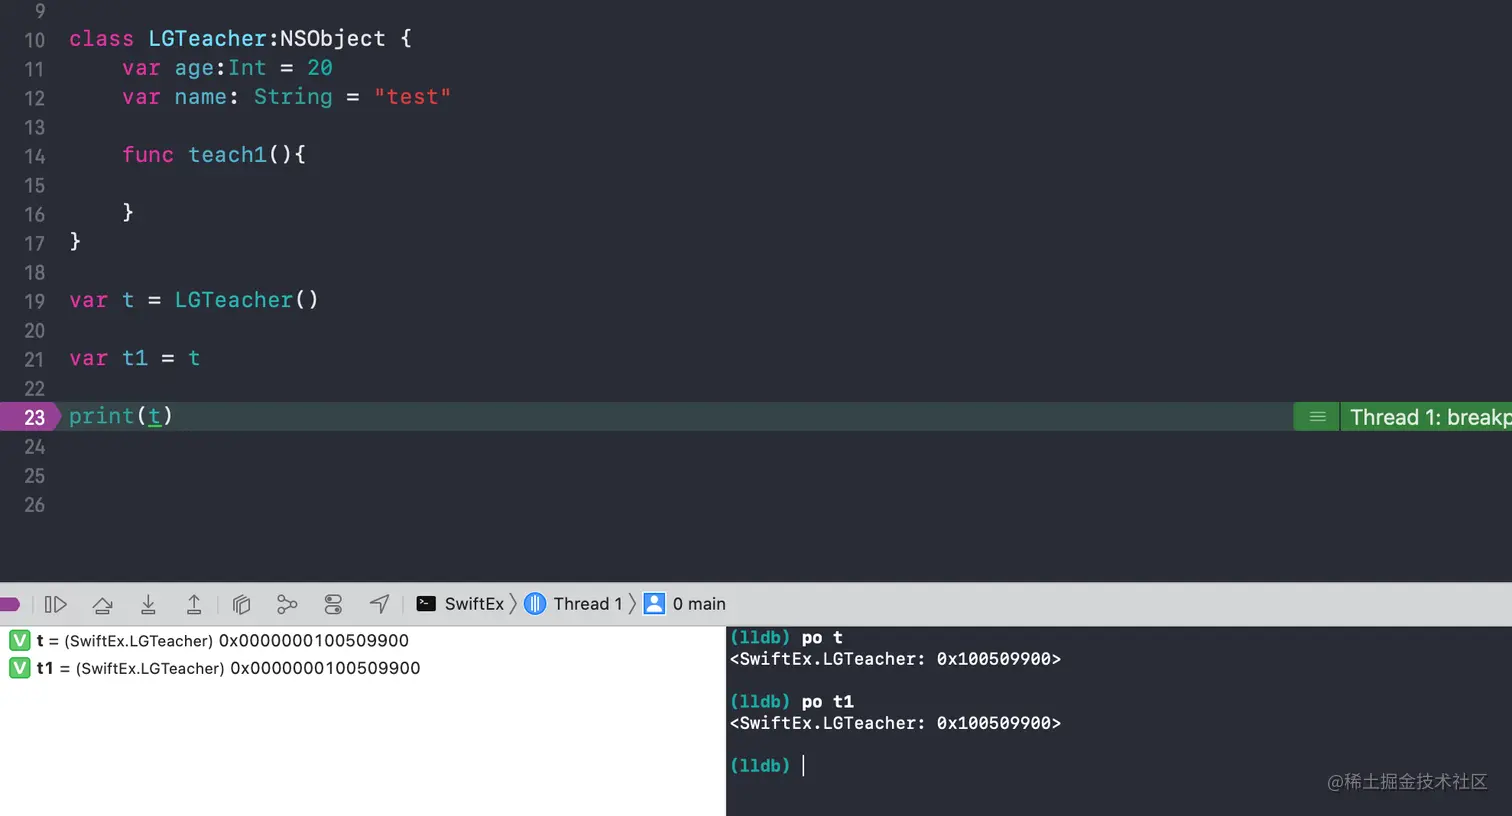Open Thread 1 in debug jump bar

(x=574, y=604)
